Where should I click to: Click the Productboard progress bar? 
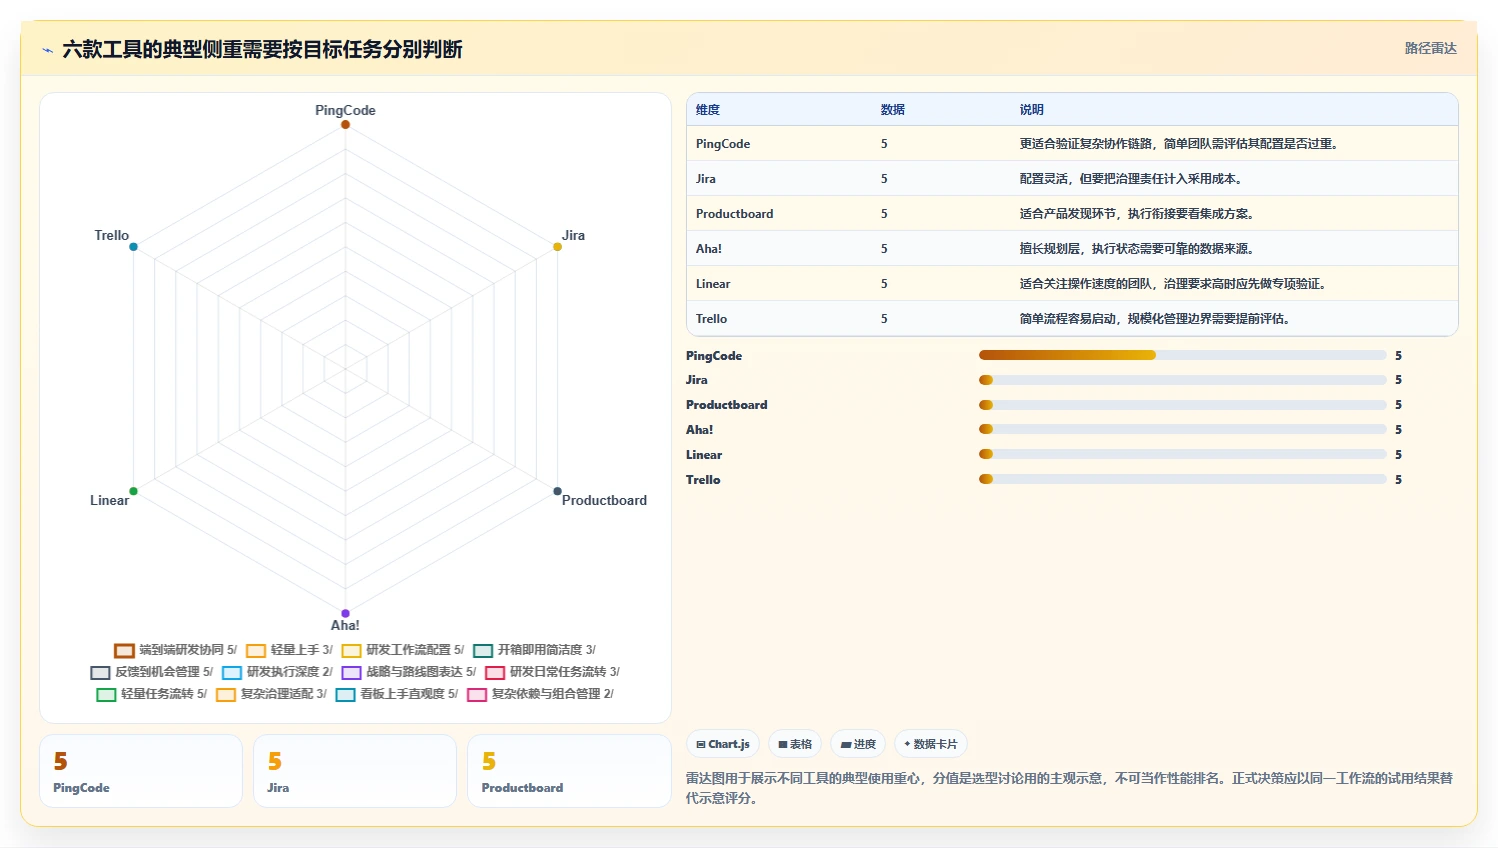[x=1183, y=405]
